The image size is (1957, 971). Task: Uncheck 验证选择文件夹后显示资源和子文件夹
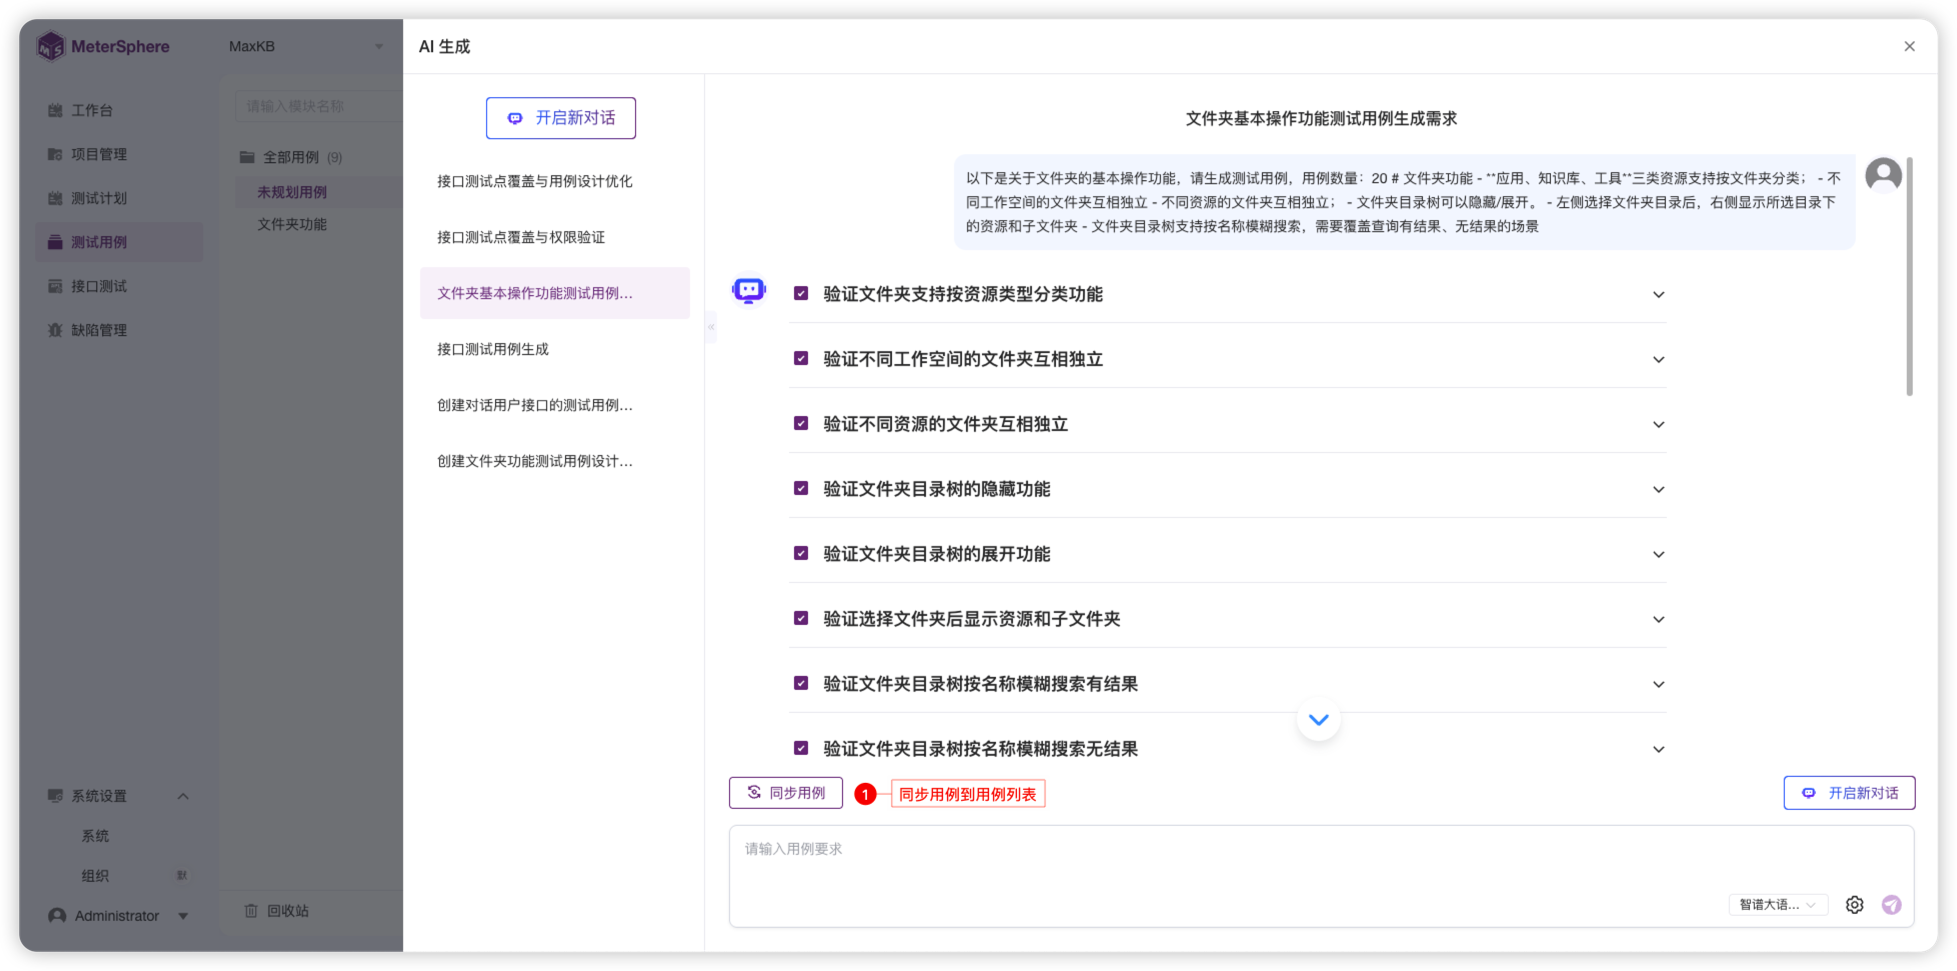coord(801,619)
